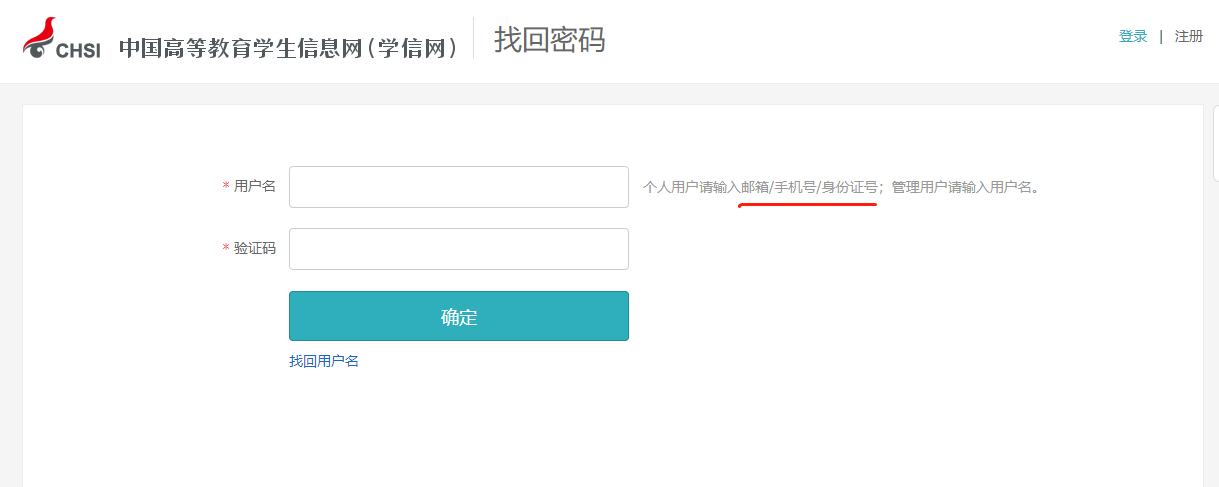The image size is (1219, 487).
Task: Click the divider between 登录 and 注册
Action: [x=1160, y=37]
